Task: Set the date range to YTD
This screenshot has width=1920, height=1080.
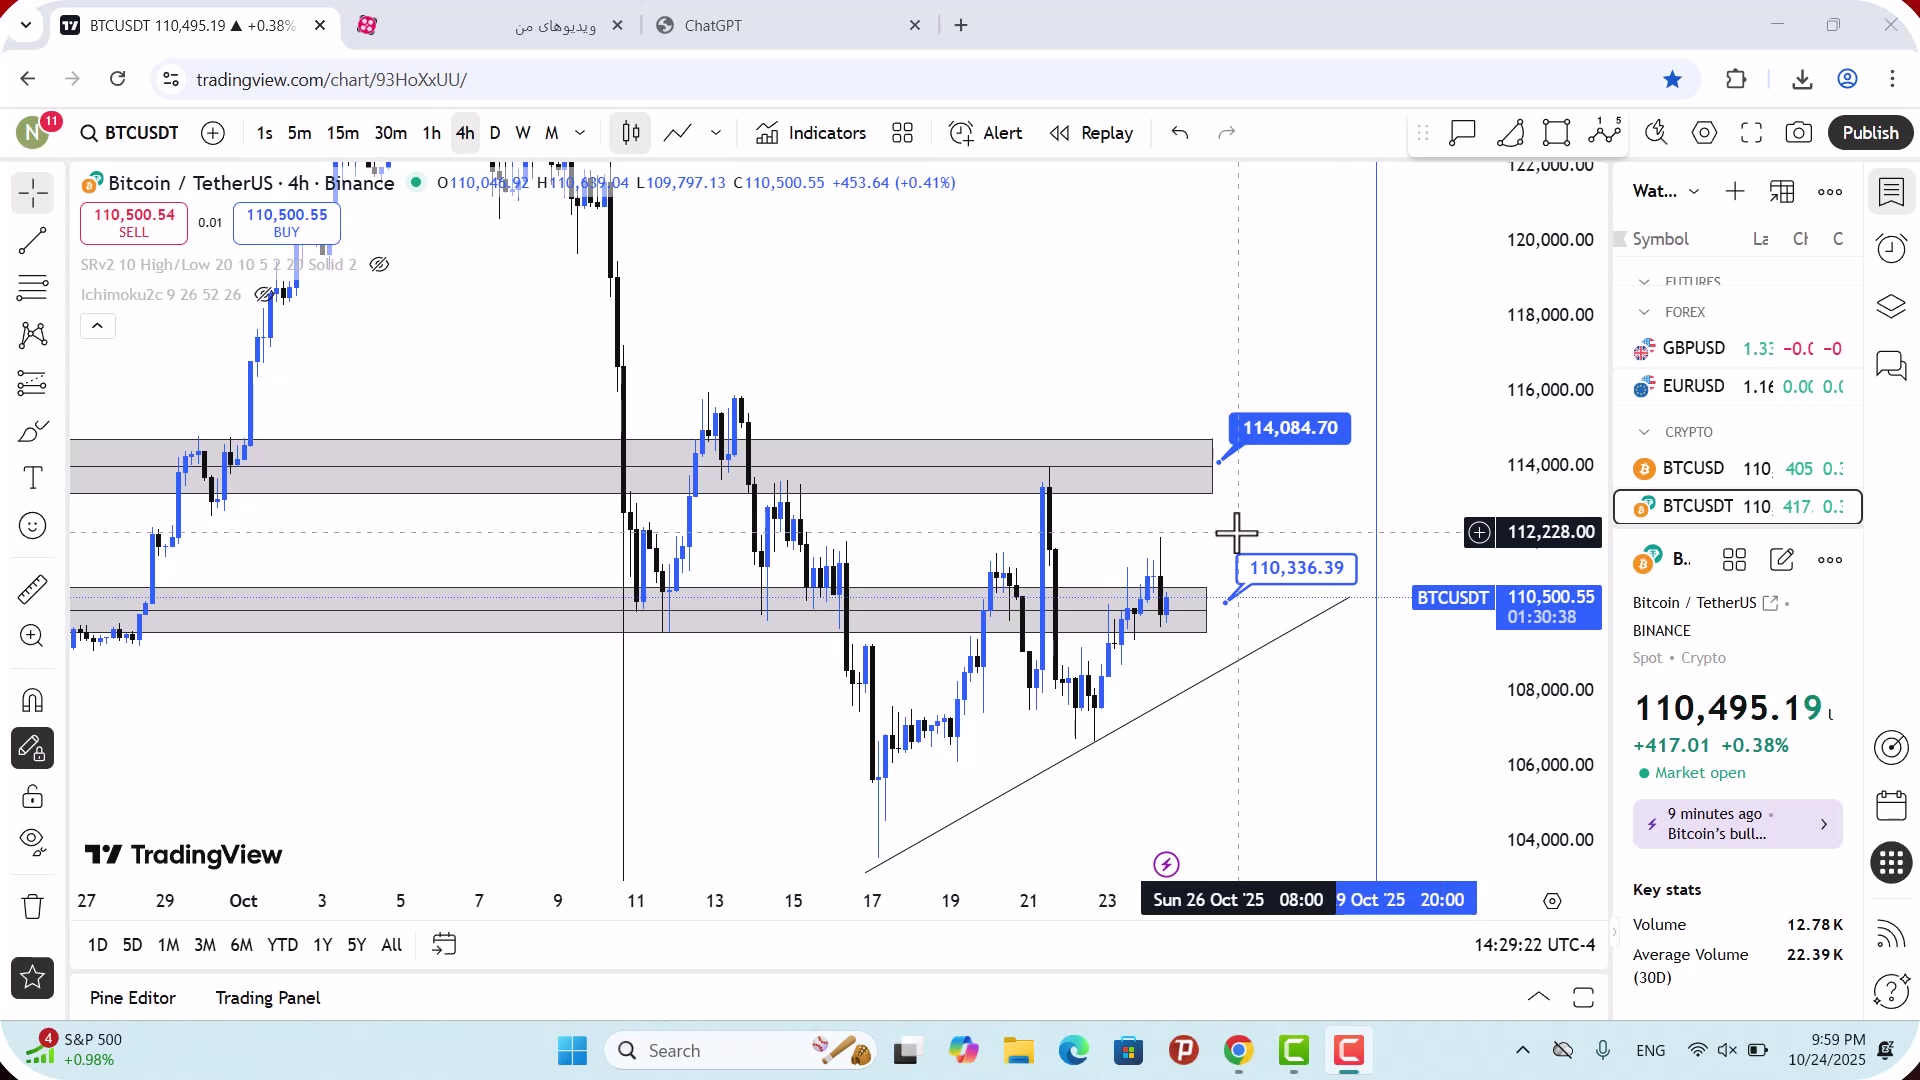Action: (283, 945)
